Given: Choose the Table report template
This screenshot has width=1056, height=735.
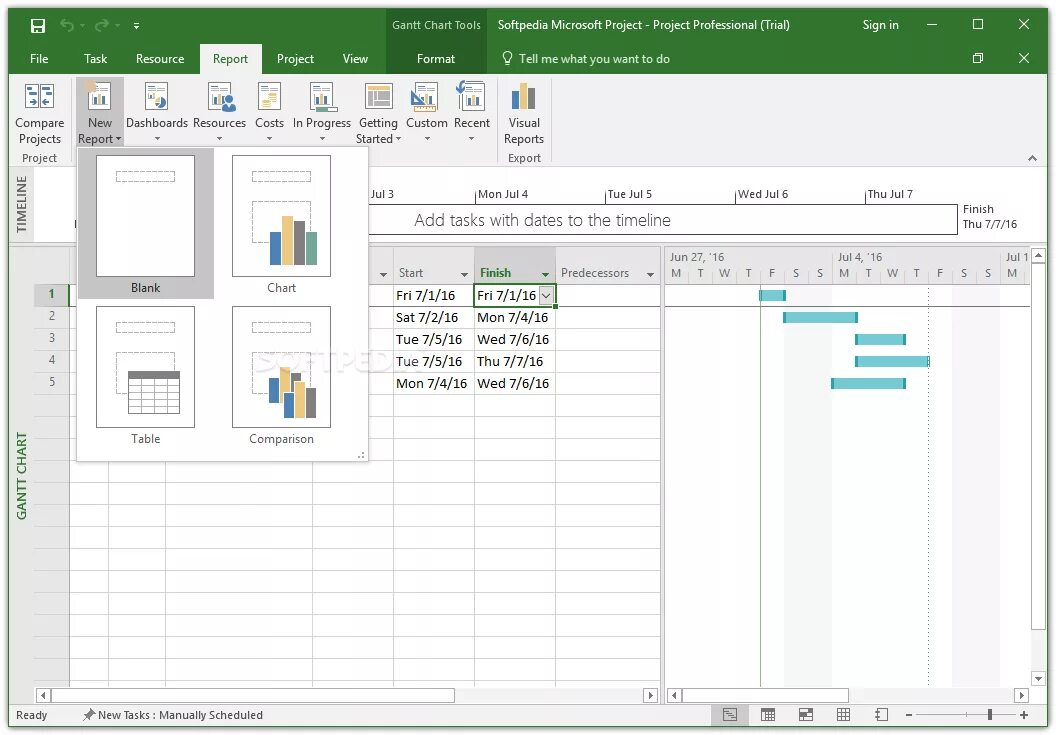Looking at the screenshot, I should [x=145, y=375].
